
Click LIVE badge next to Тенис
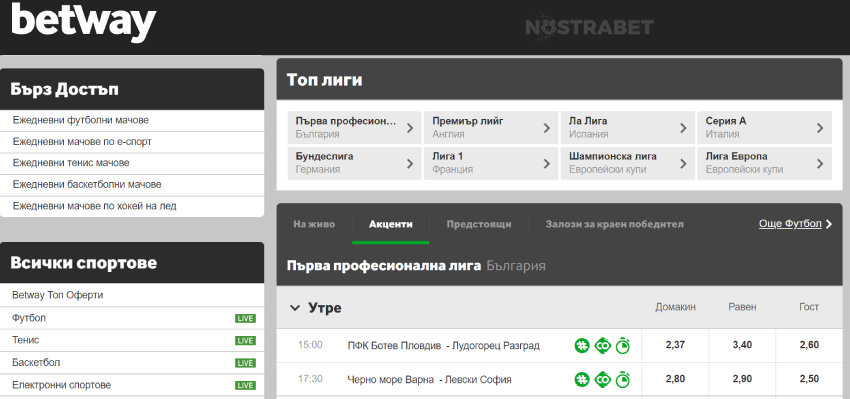tap(245, 340)
